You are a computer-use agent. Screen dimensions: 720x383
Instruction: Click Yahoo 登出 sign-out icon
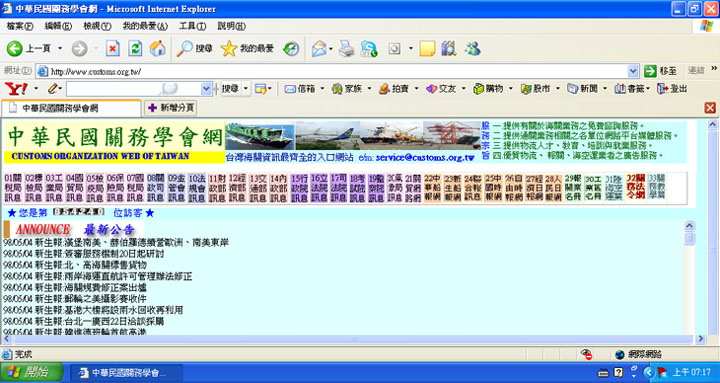[x=663, y=89]
